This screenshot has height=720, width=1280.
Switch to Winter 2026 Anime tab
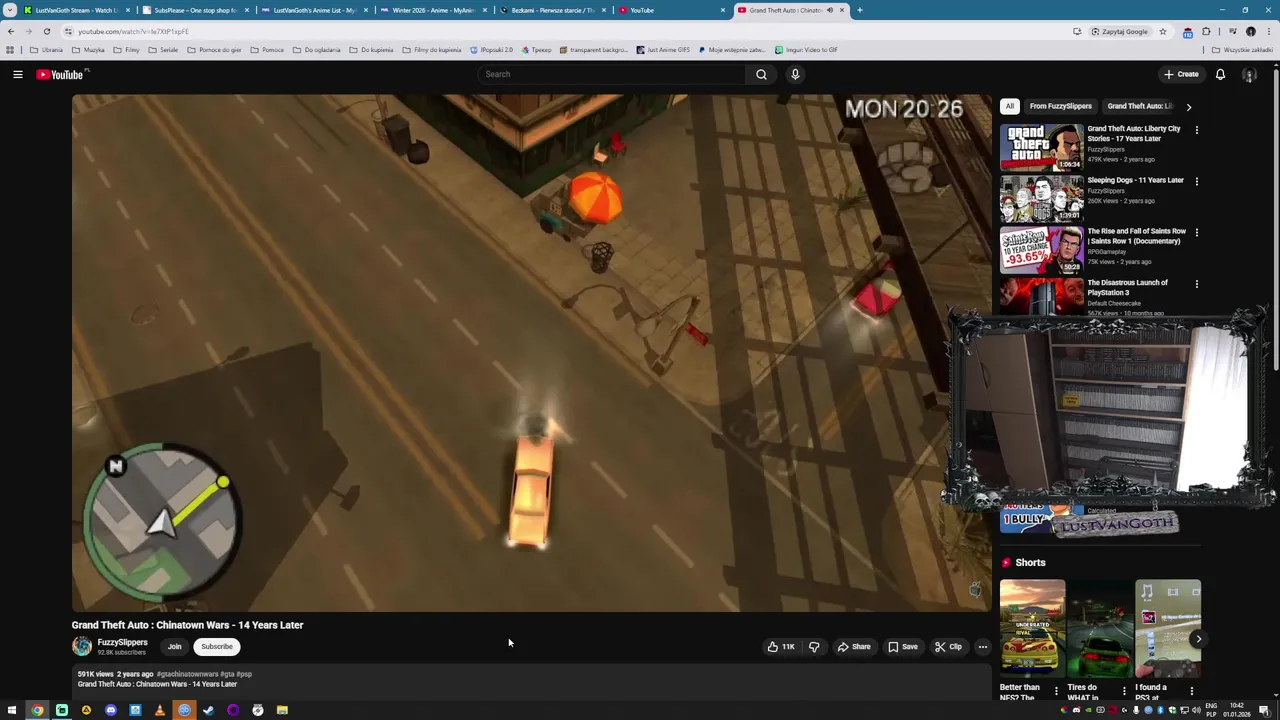[433, 10]
